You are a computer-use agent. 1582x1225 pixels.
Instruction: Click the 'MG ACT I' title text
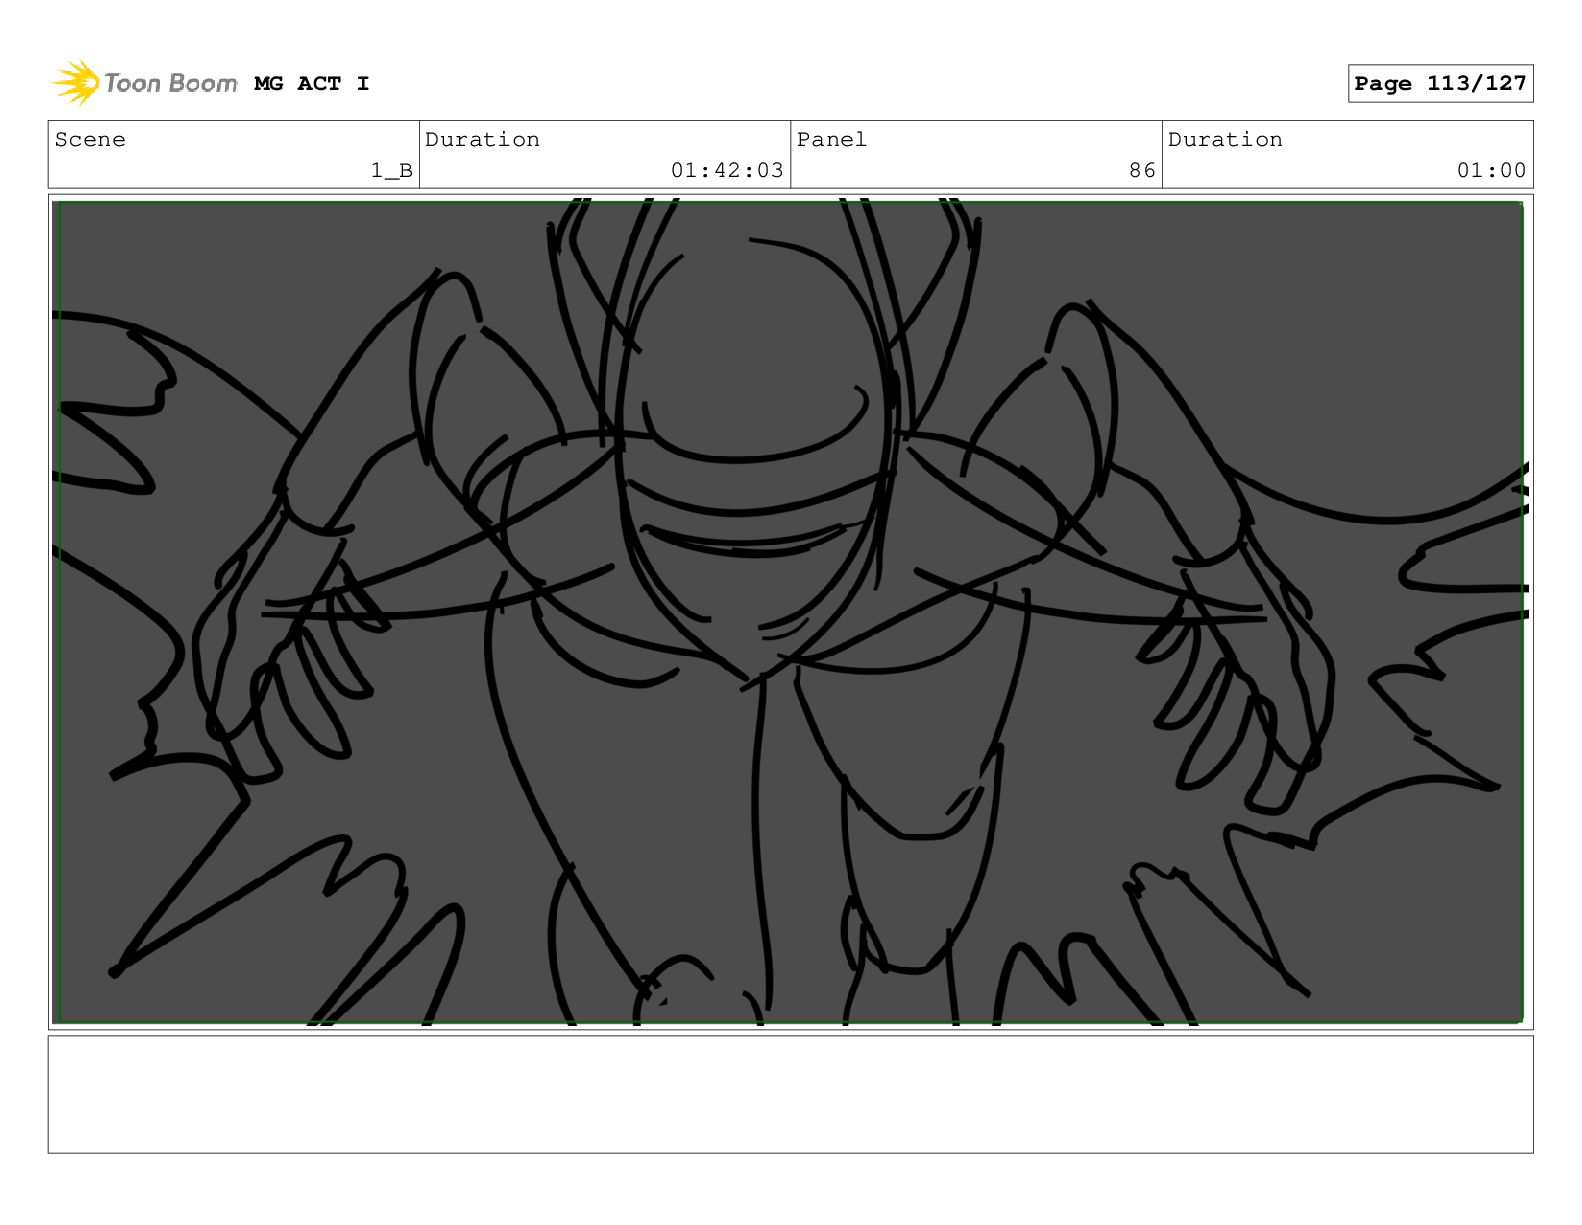[x=312, y=84]
